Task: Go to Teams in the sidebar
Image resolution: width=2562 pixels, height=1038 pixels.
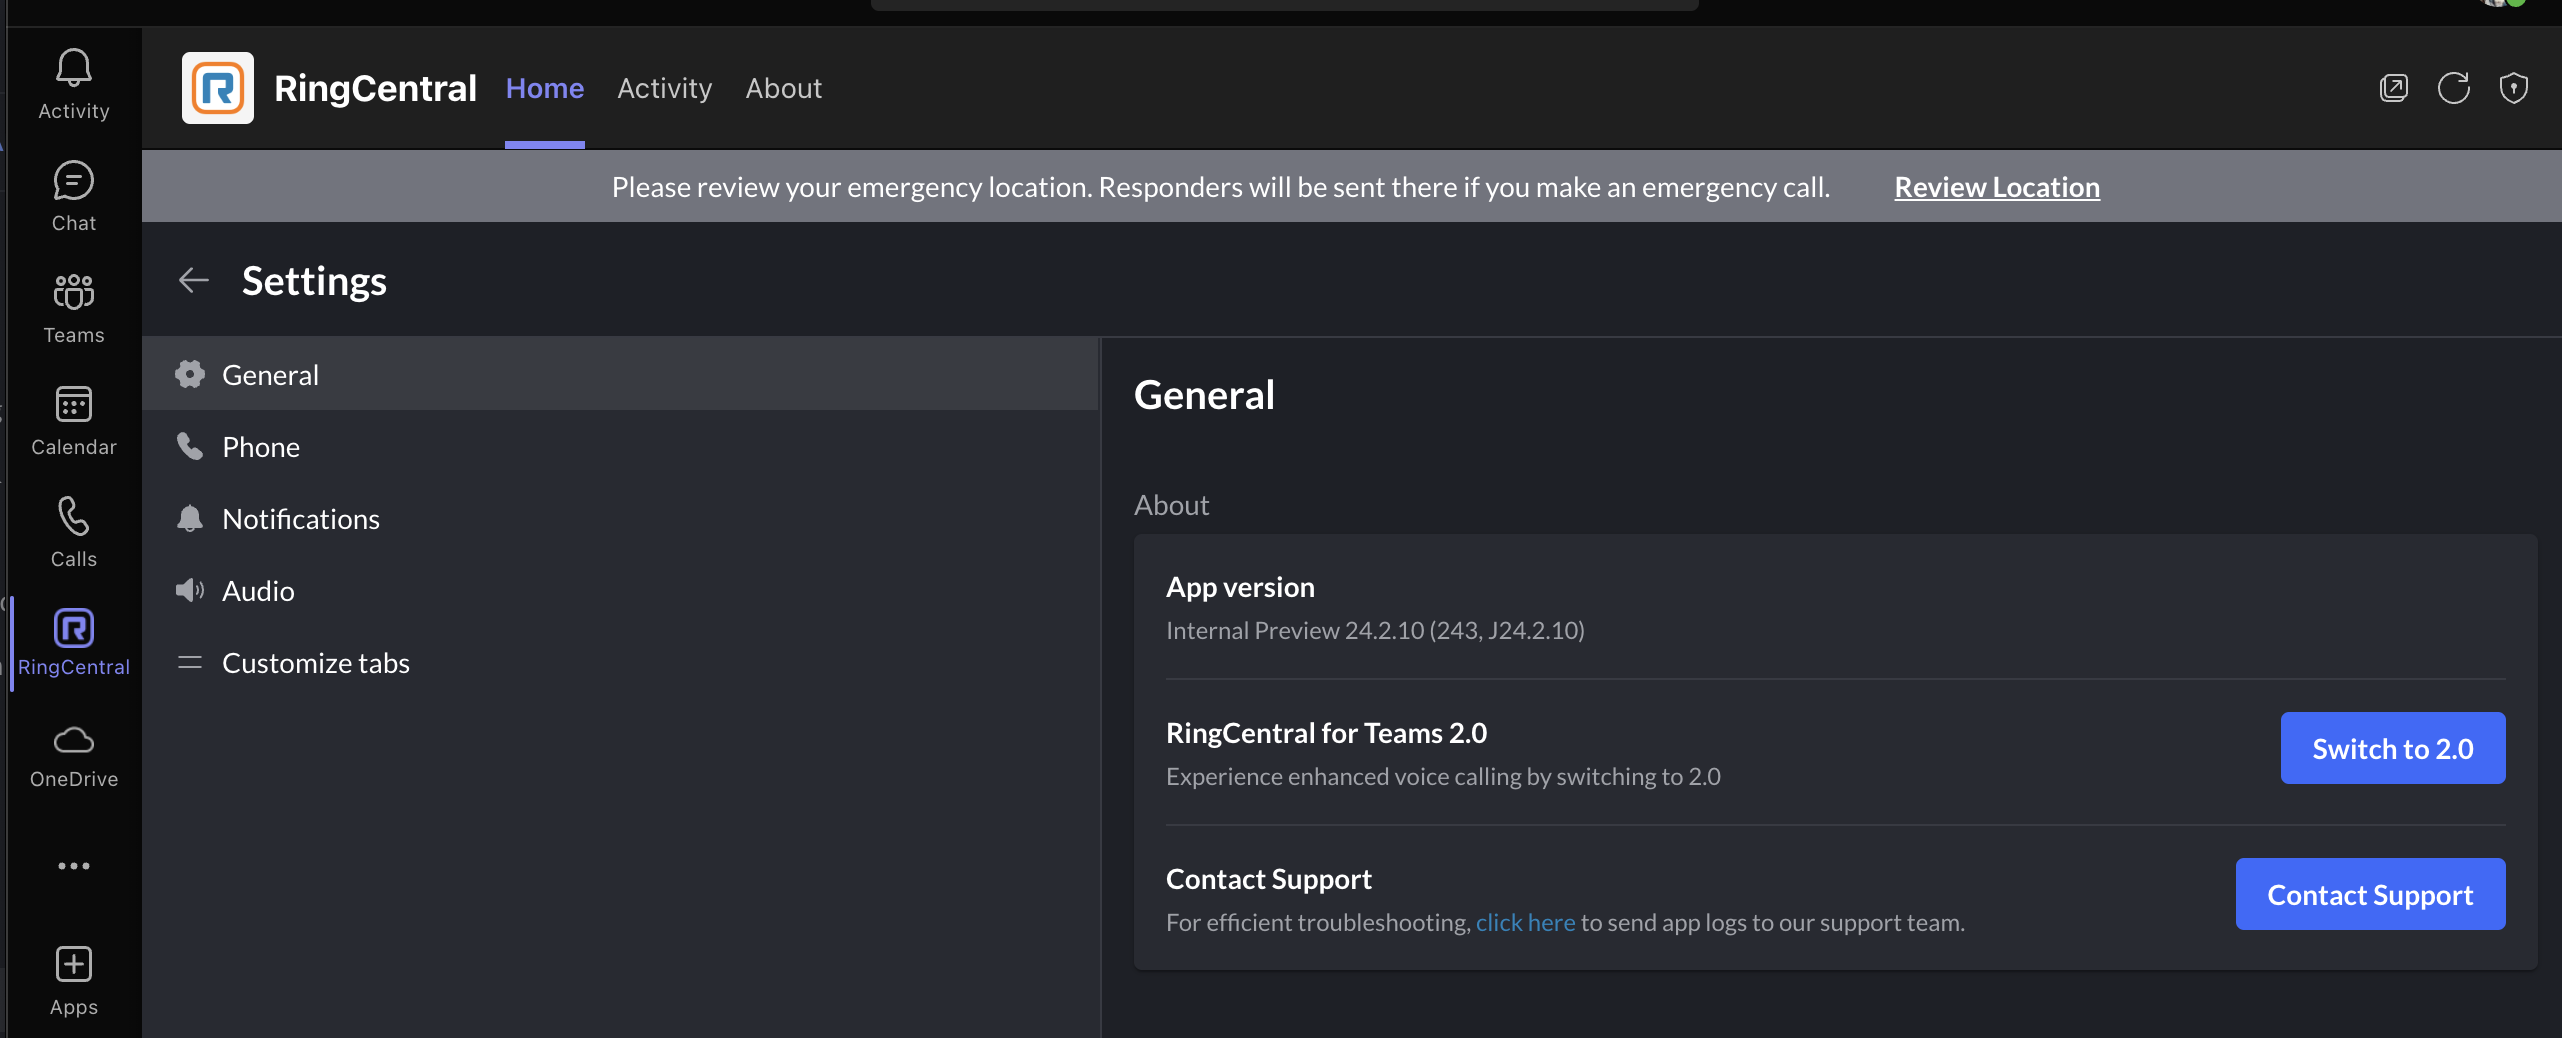Action: click(x=73, y=308)
